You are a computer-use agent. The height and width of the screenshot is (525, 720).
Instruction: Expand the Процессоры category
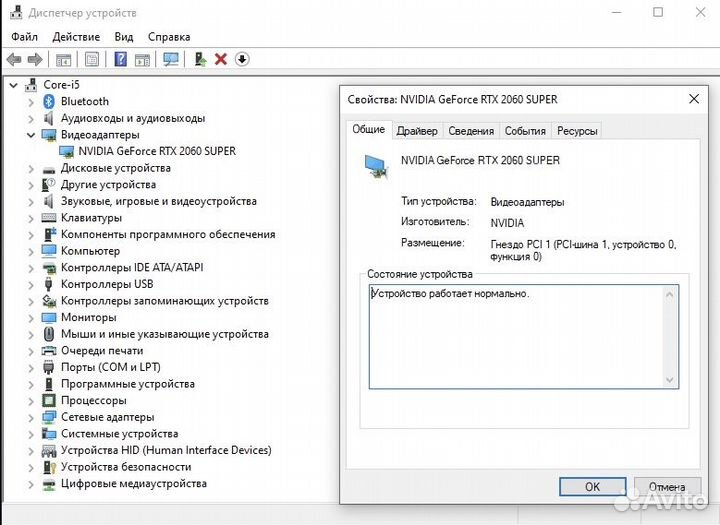click(30, 401)
